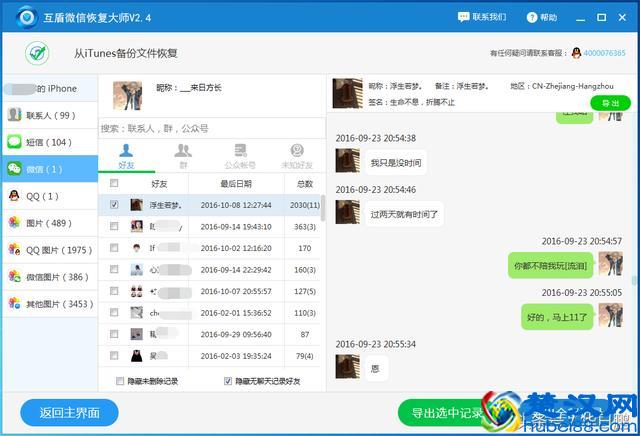Screen dimensions: 640x436
Task: Open the 帮助 help icon
Action: coord(531,17)
